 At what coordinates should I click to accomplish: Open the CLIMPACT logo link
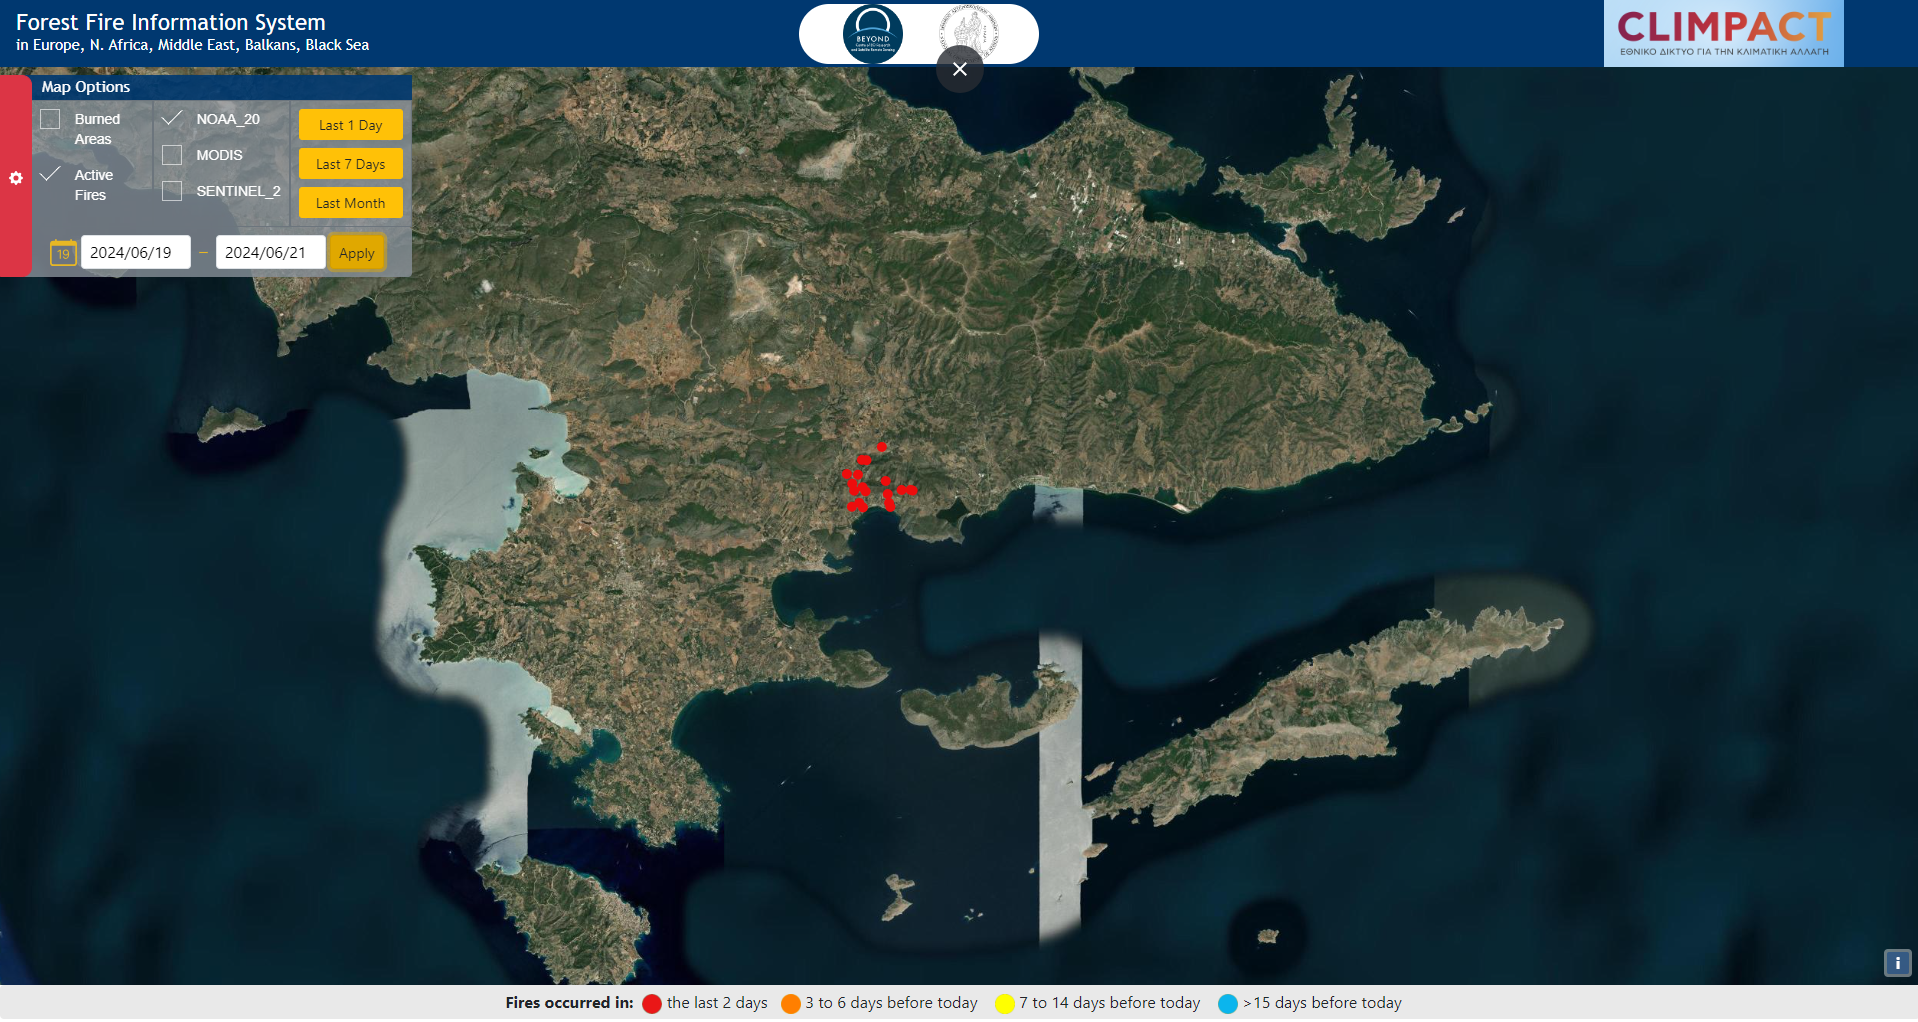(1724, 34)
